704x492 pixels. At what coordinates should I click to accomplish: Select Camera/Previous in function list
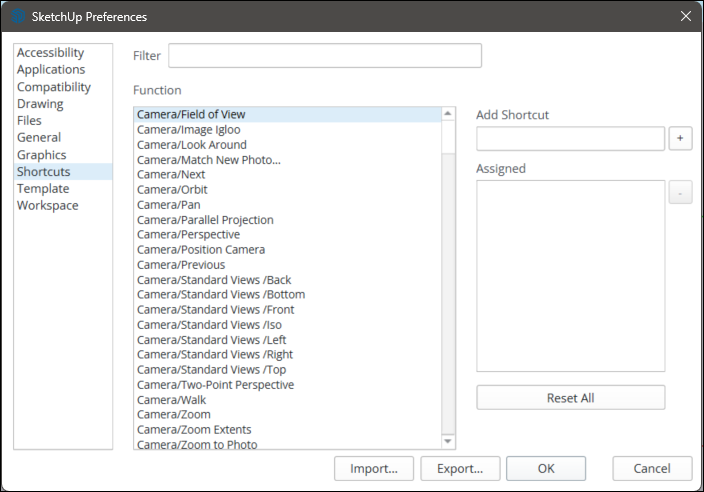(288, 265)
